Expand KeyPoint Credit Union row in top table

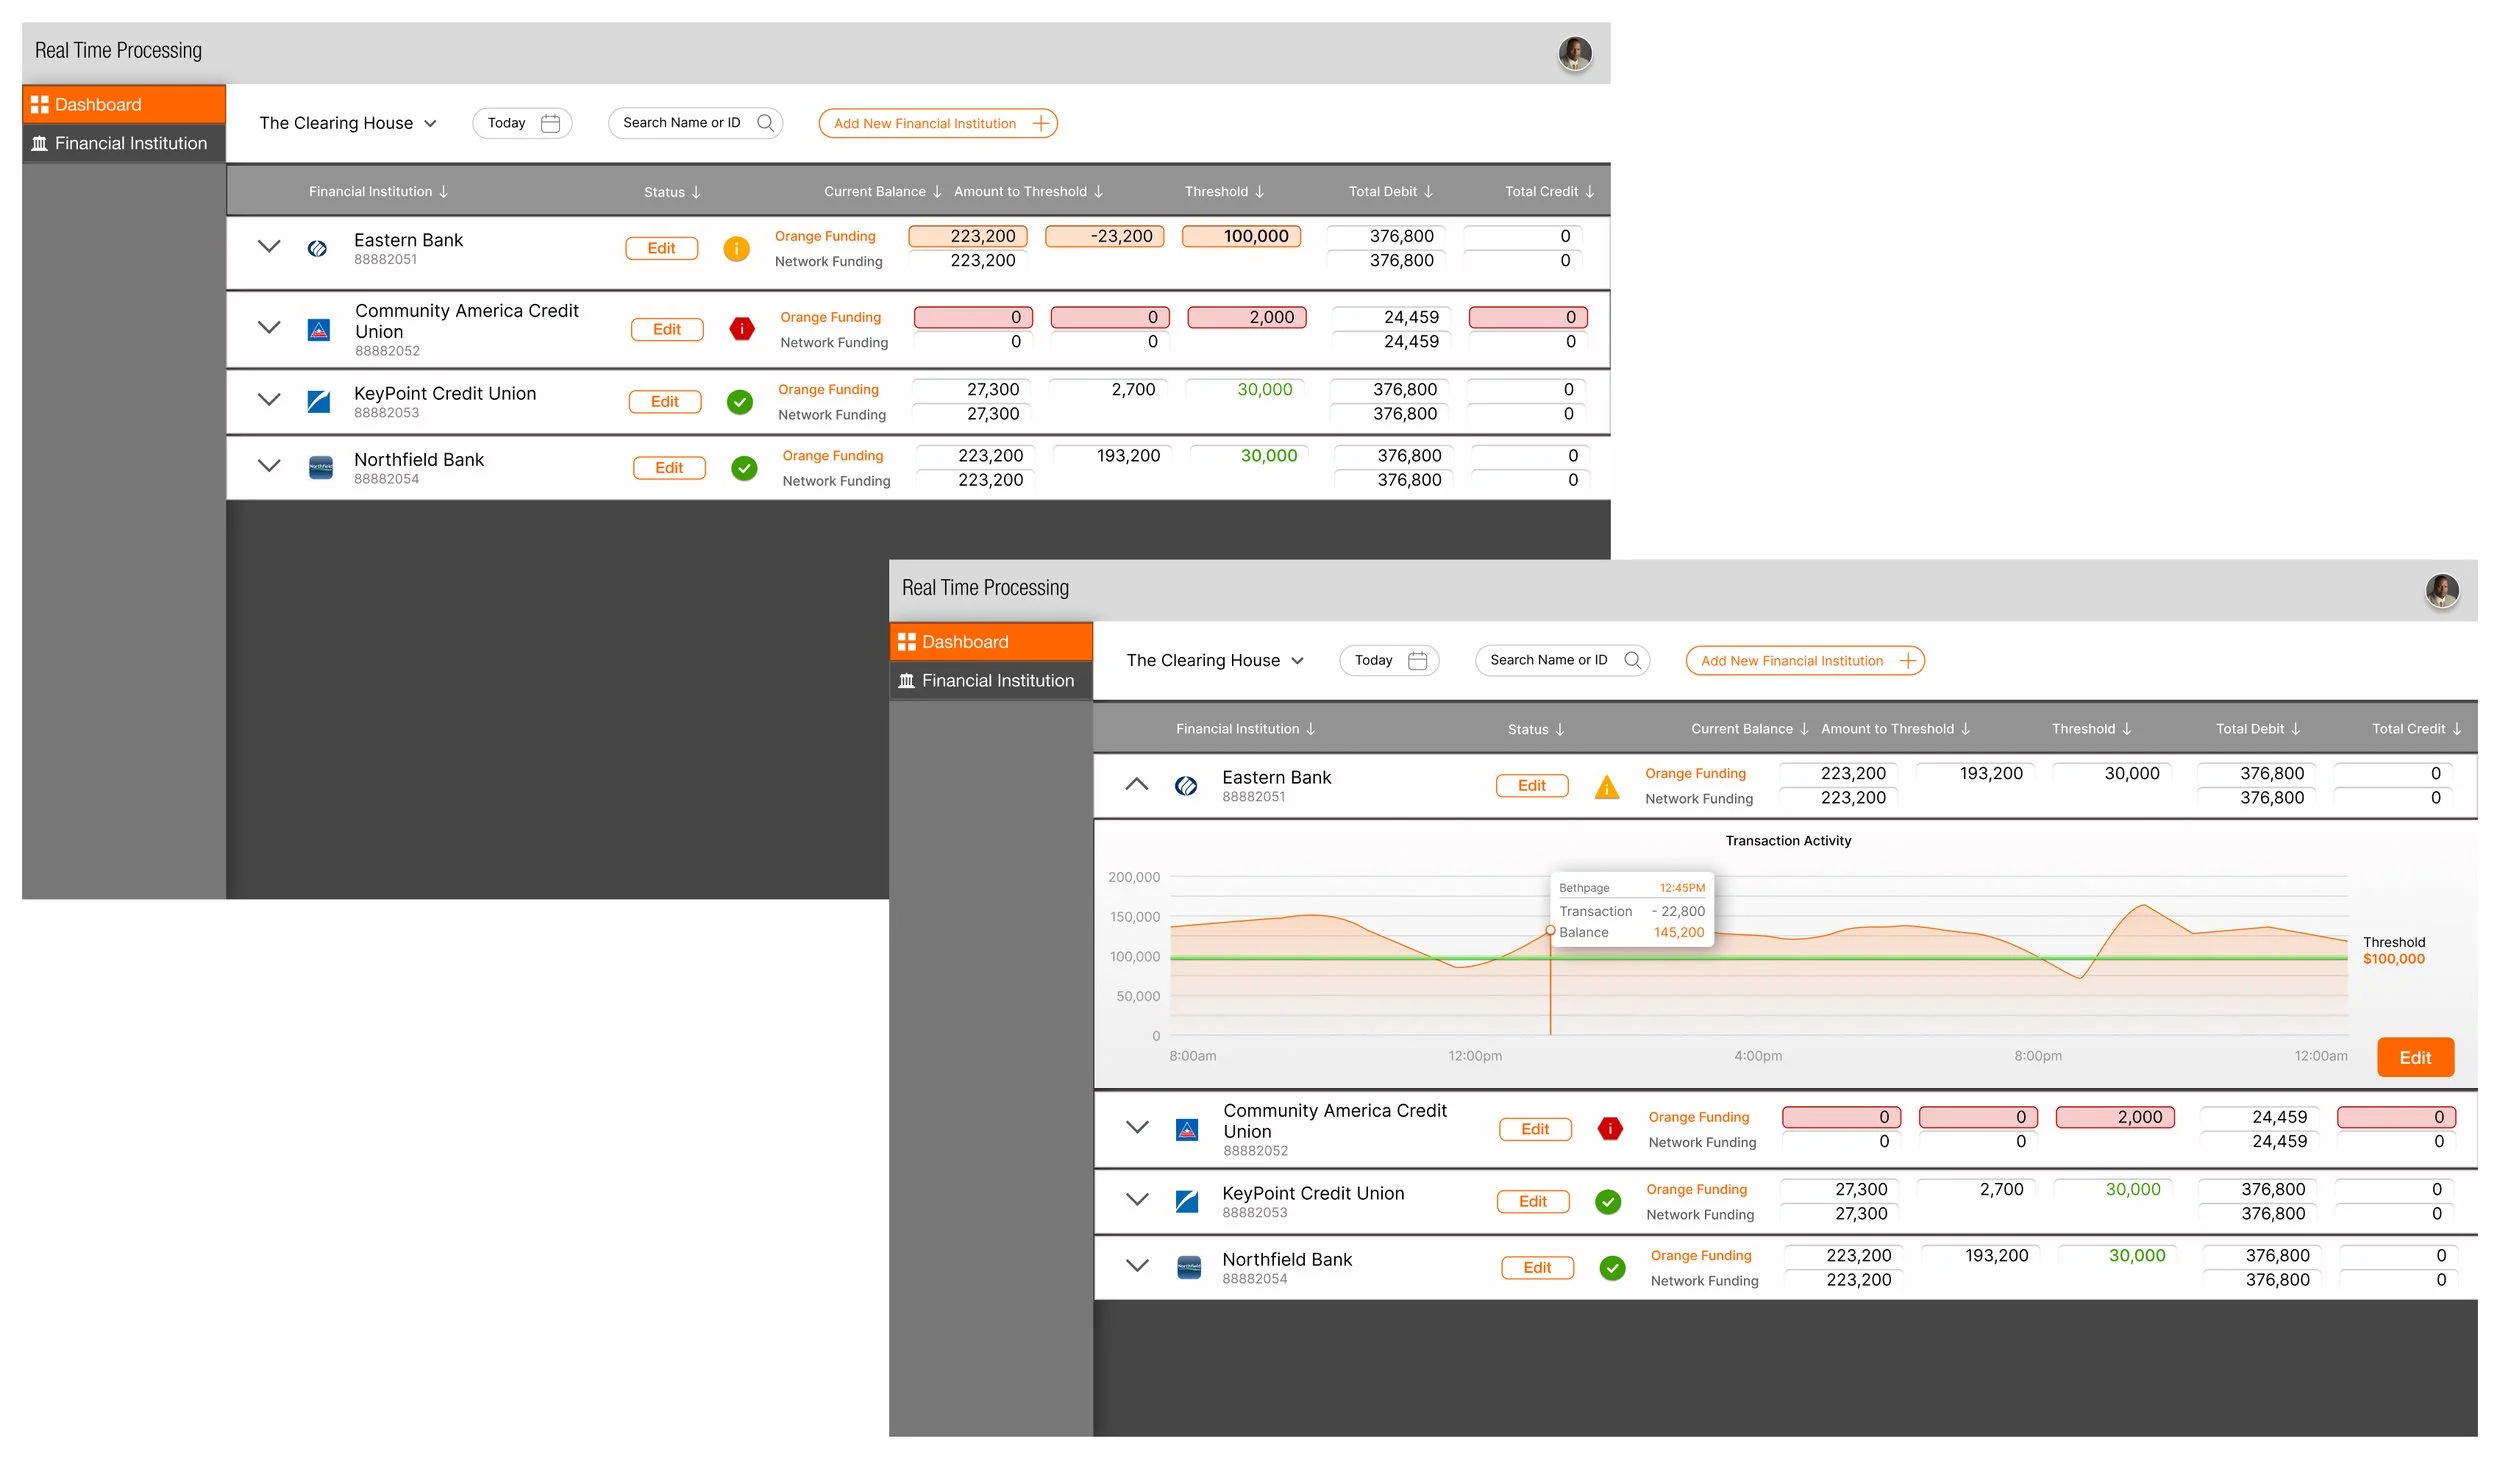click(x=269, y=400)
